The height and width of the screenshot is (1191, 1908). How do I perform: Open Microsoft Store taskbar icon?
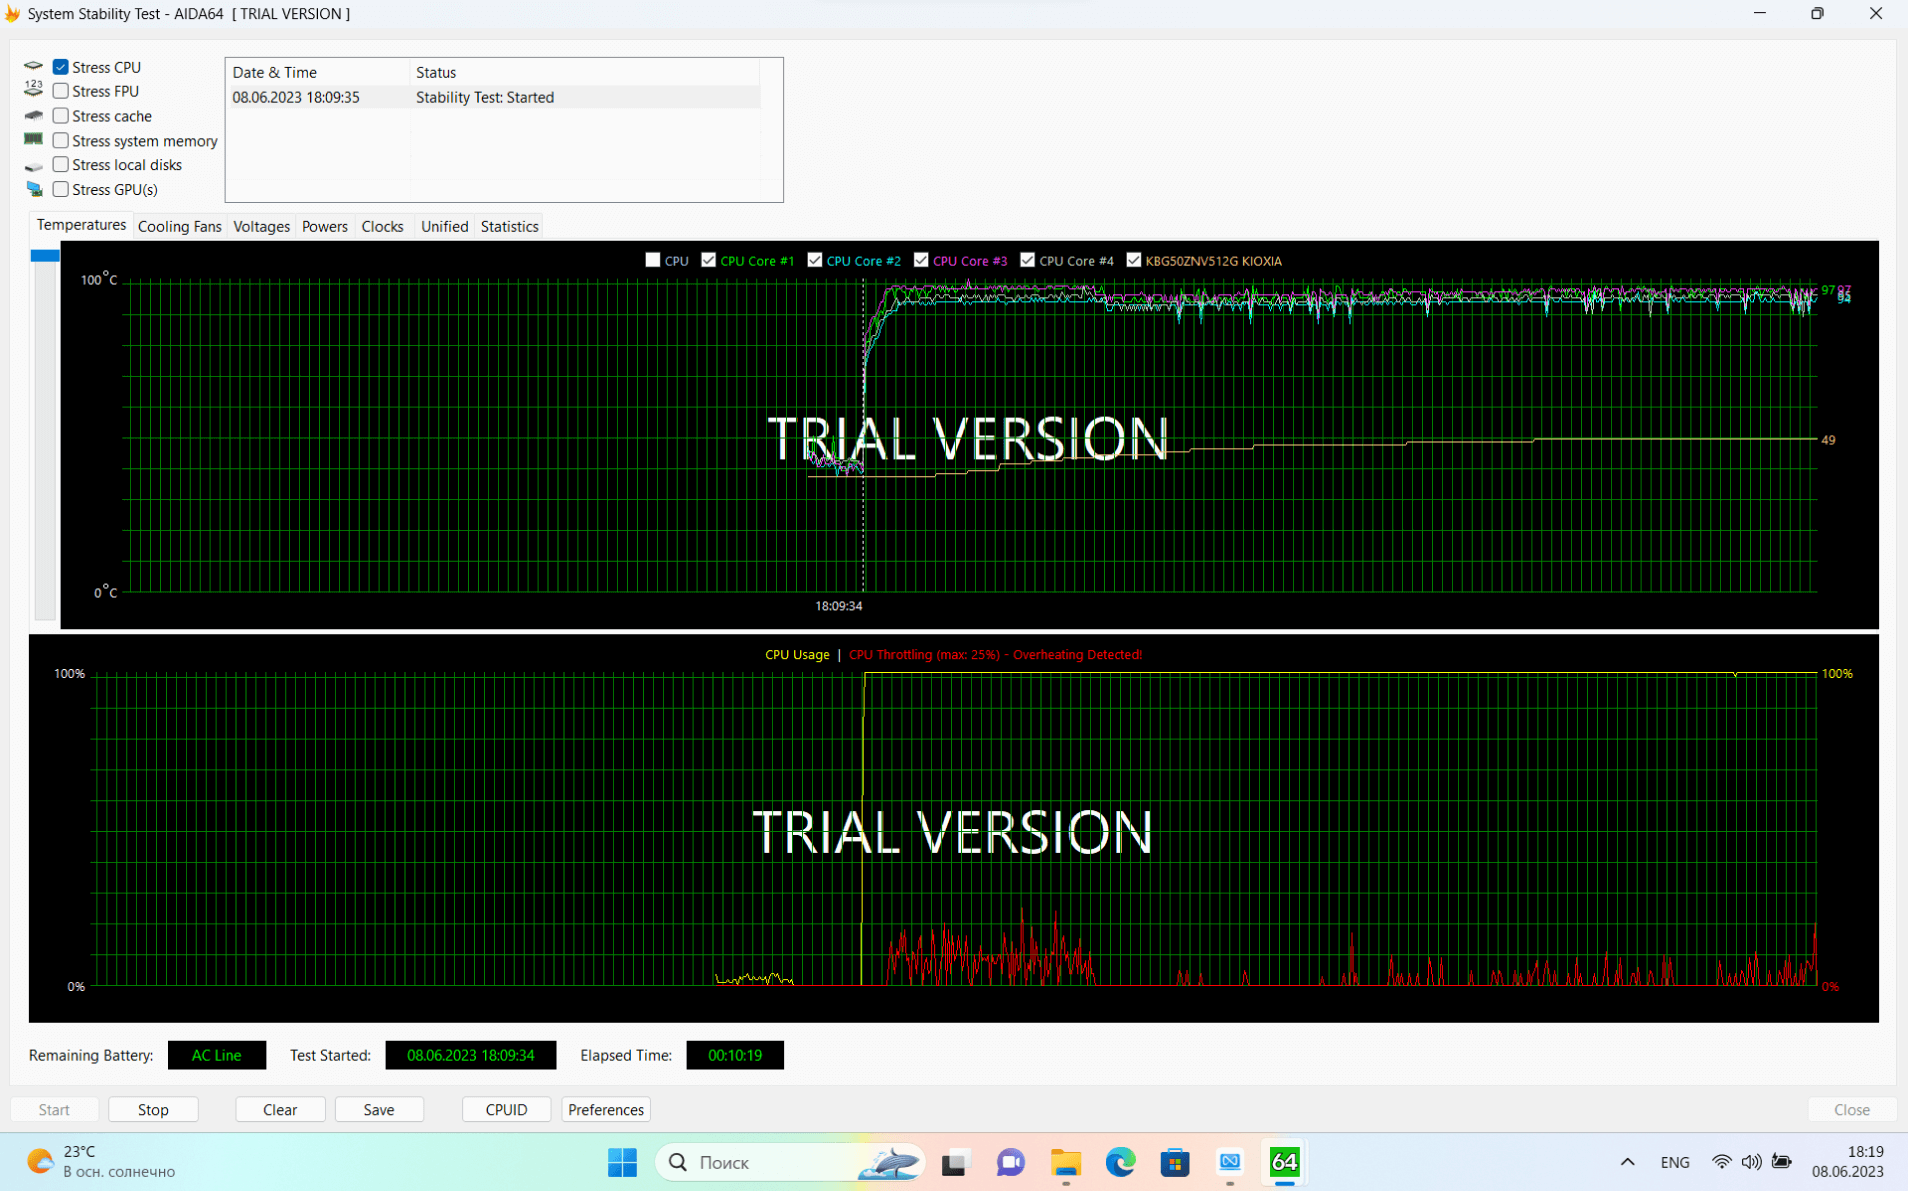1175,1162
